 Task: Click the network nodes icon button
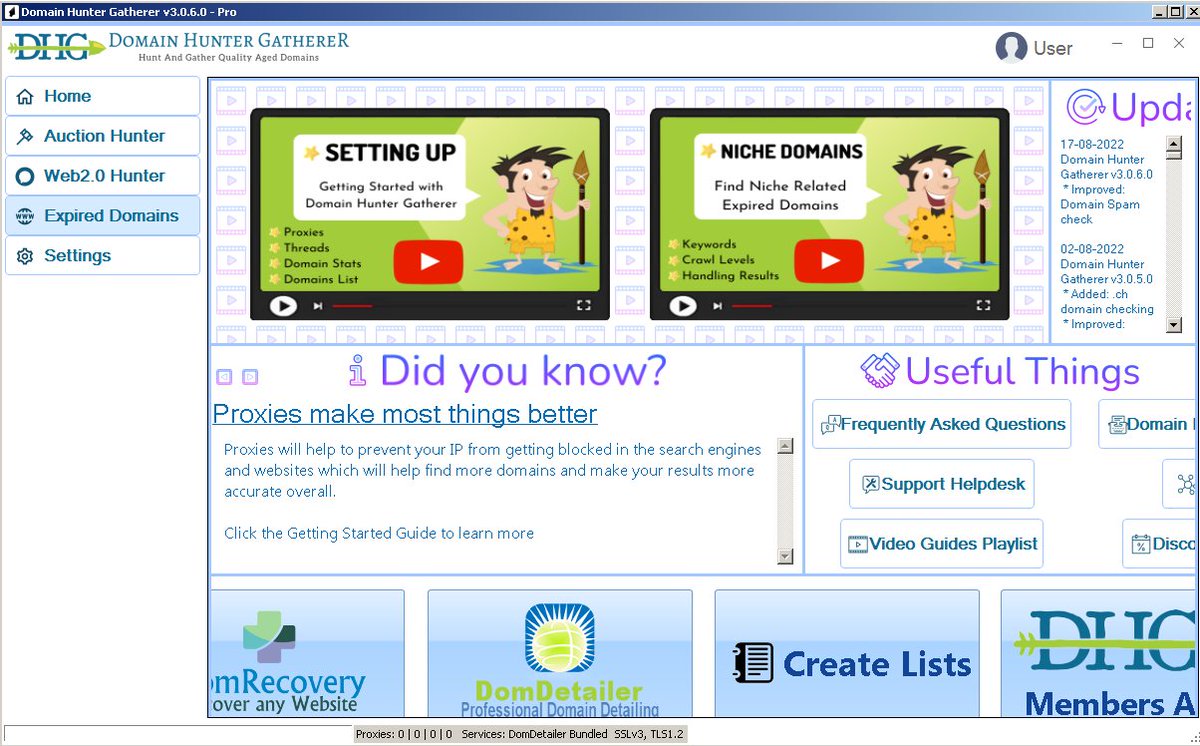pyautogui.click(x=1181, y=484)
